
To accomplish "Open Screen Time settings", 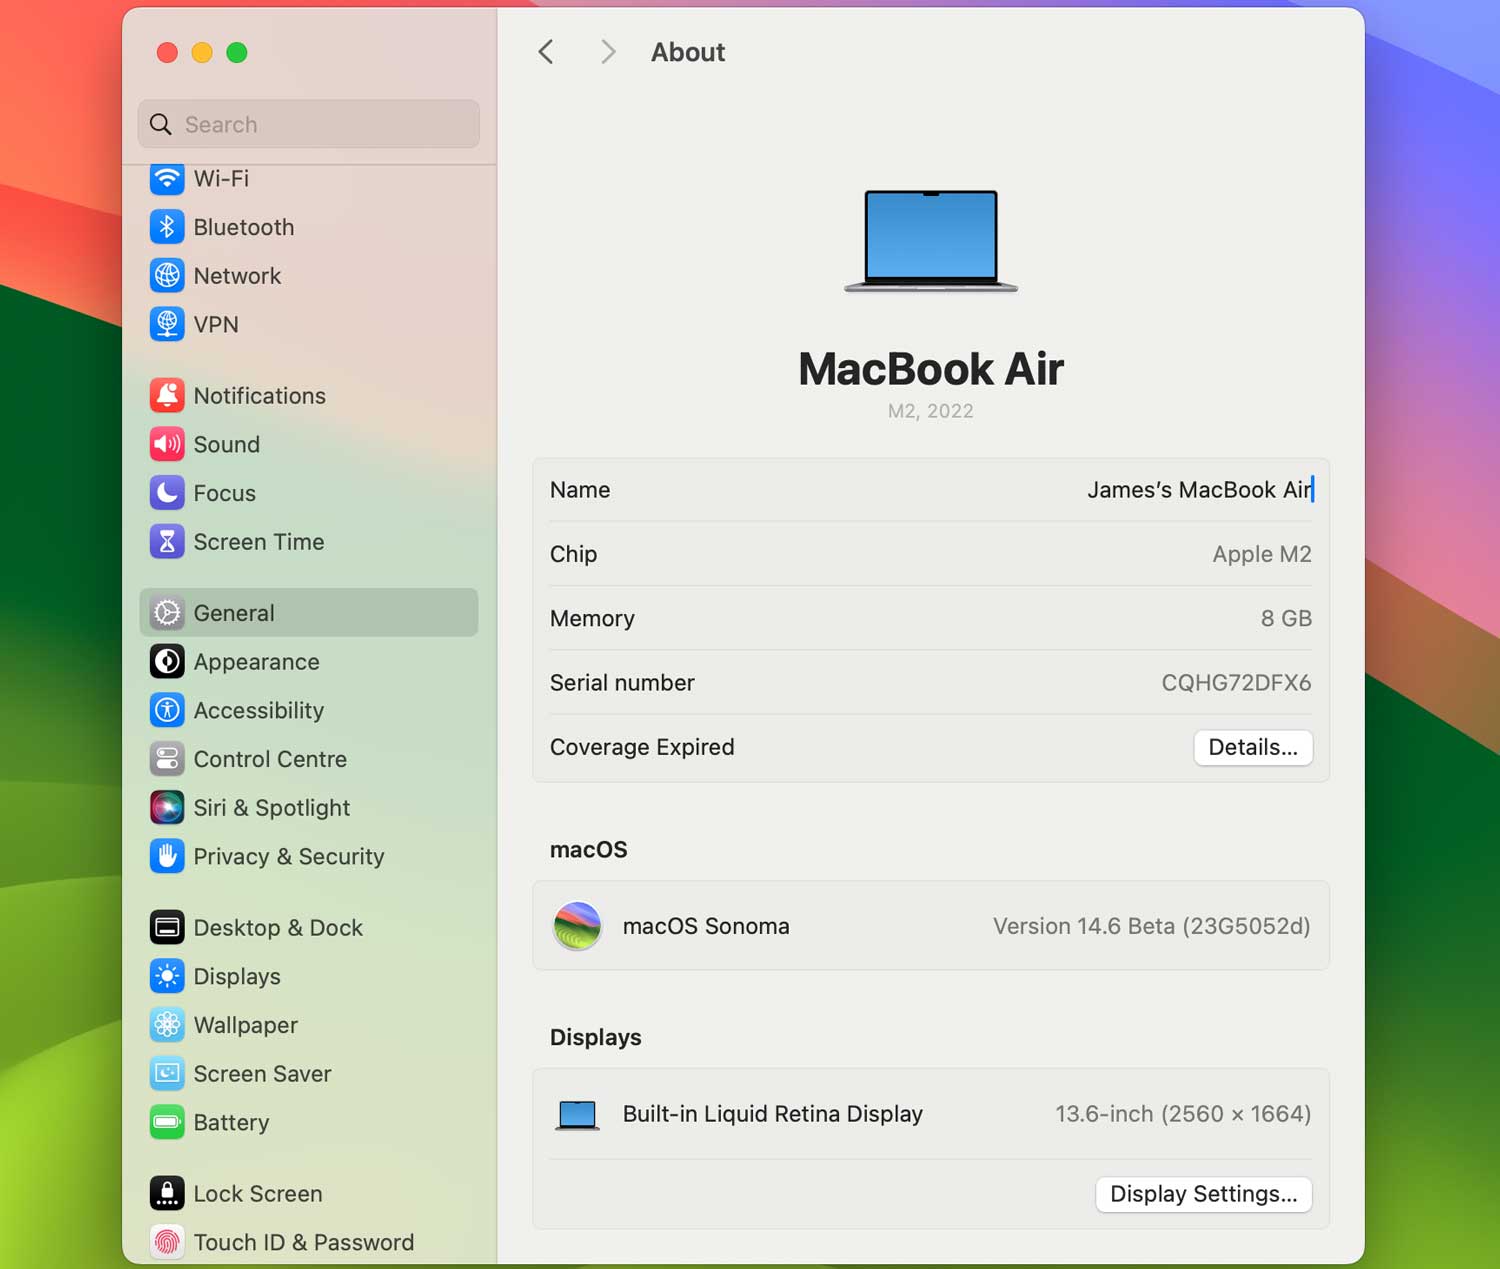I will pos(259,542).
